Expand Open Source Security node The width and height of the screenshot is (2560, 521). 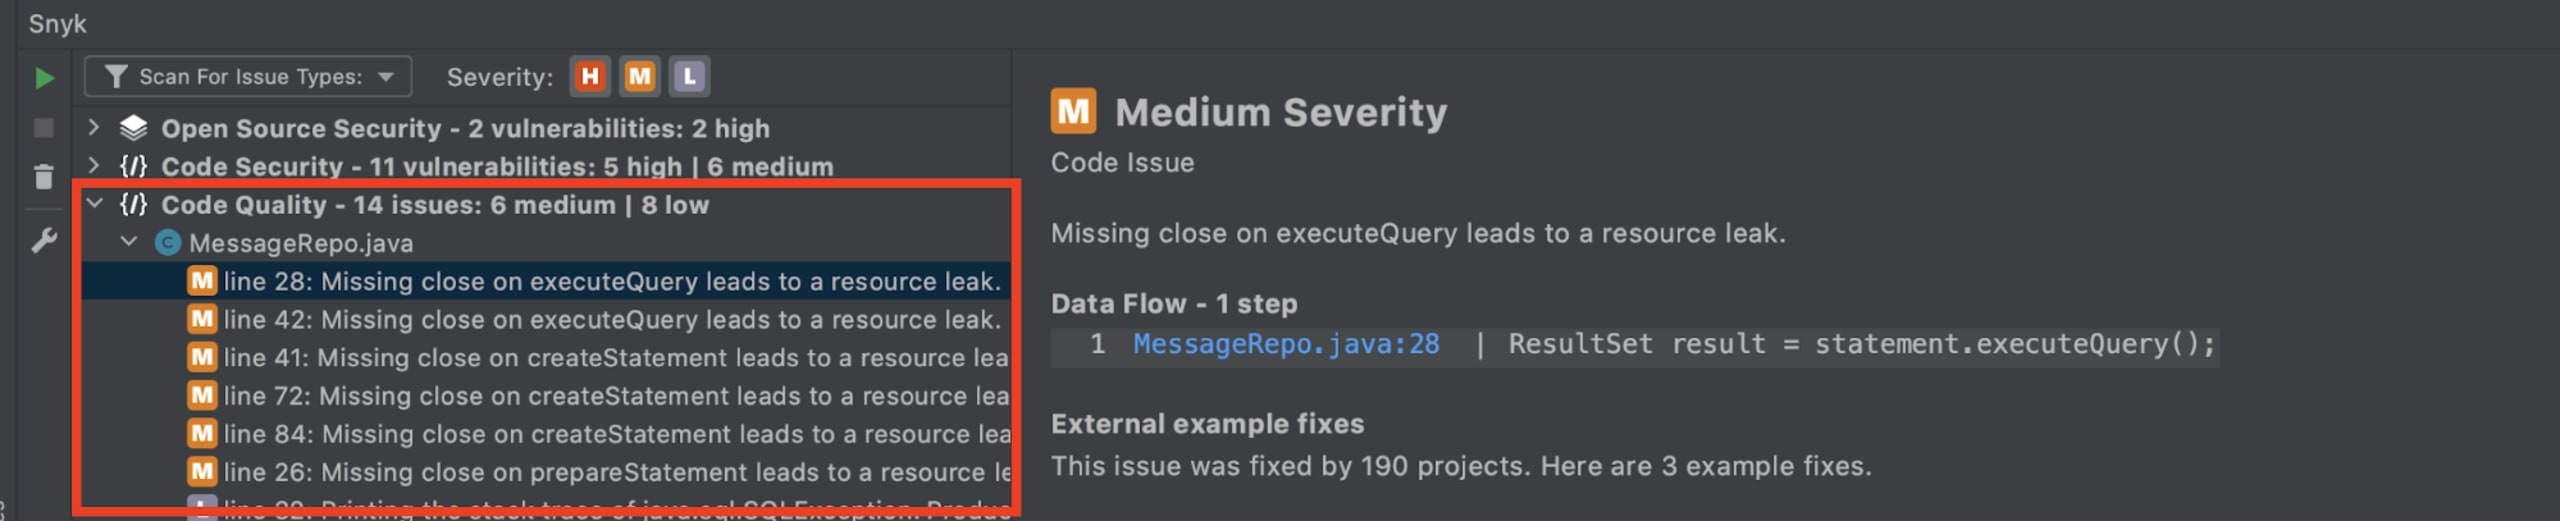coord(93,127)
